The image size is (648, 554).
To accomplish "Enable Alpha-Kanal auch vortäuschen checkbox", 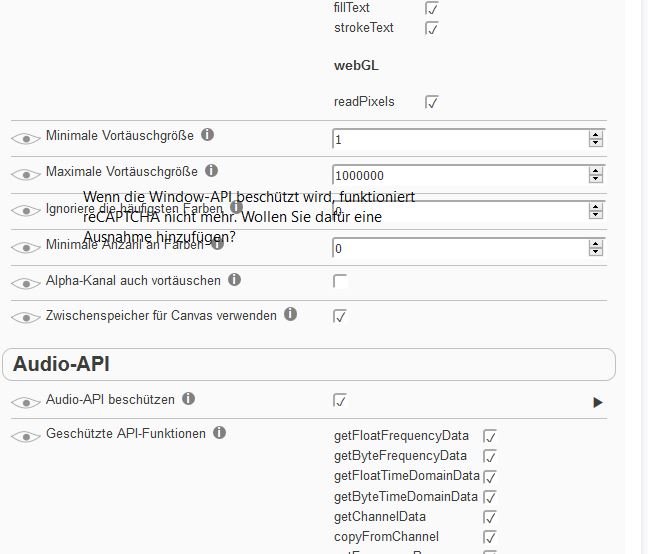I will [x=340, y=281].
